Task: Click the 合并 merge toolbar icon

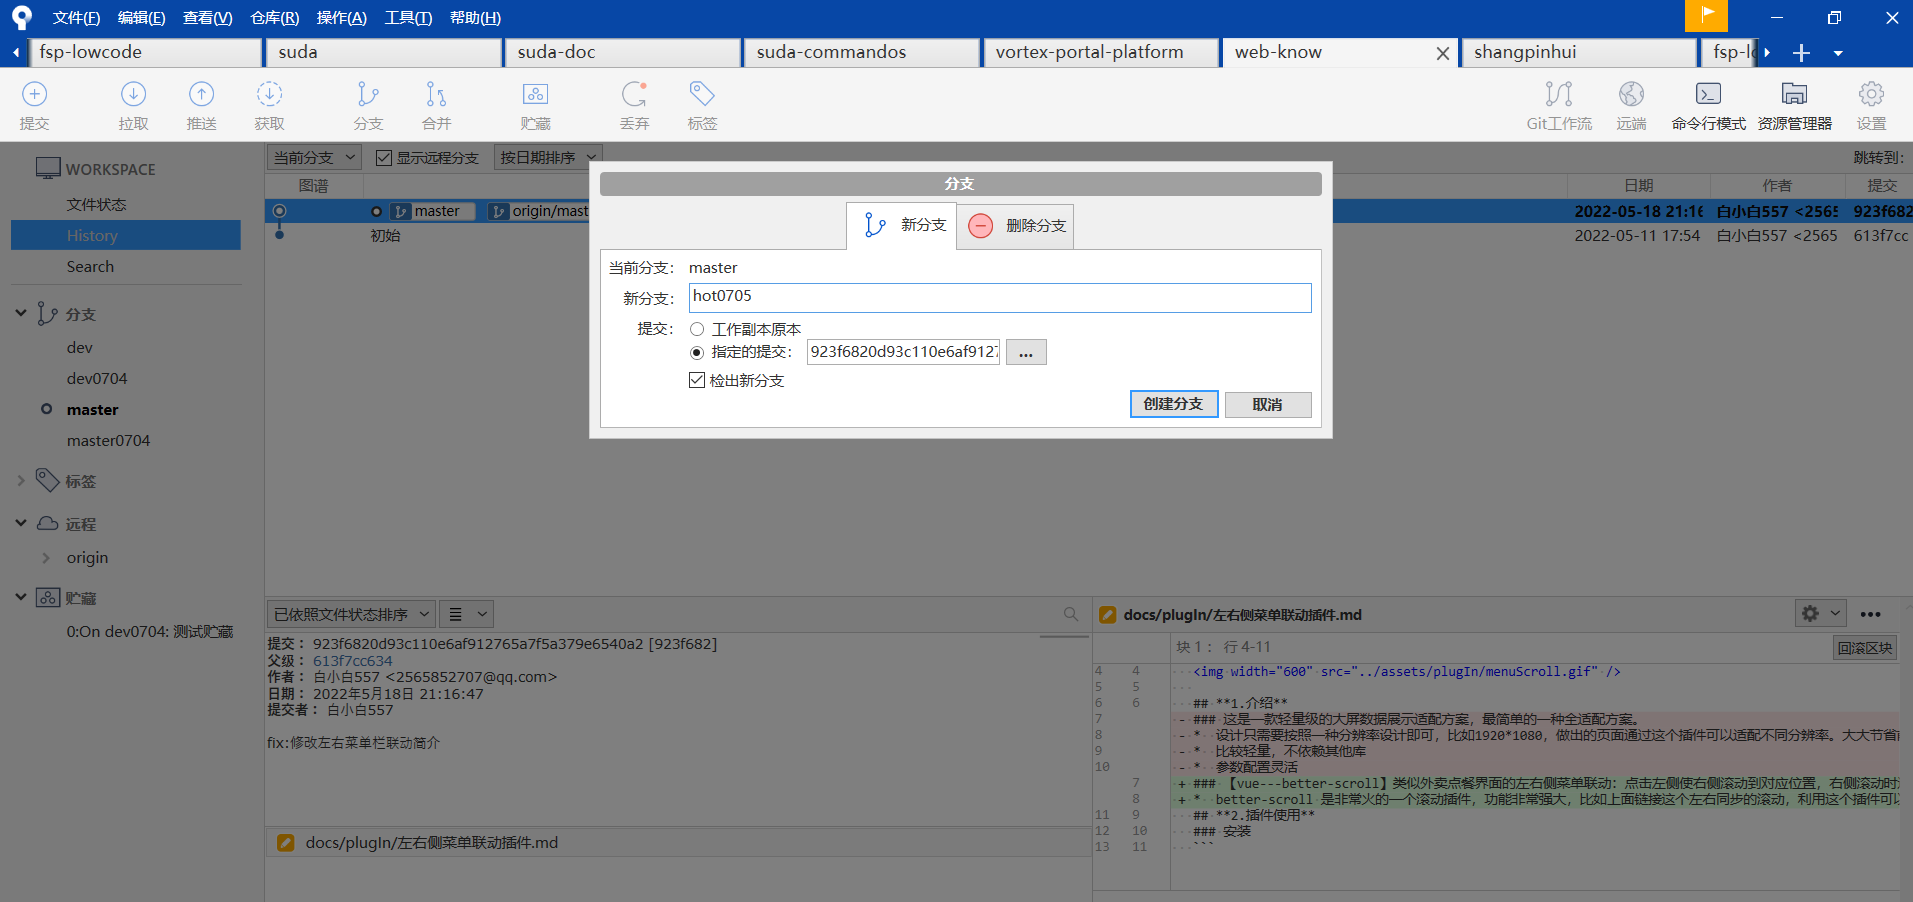Action: 436,95
